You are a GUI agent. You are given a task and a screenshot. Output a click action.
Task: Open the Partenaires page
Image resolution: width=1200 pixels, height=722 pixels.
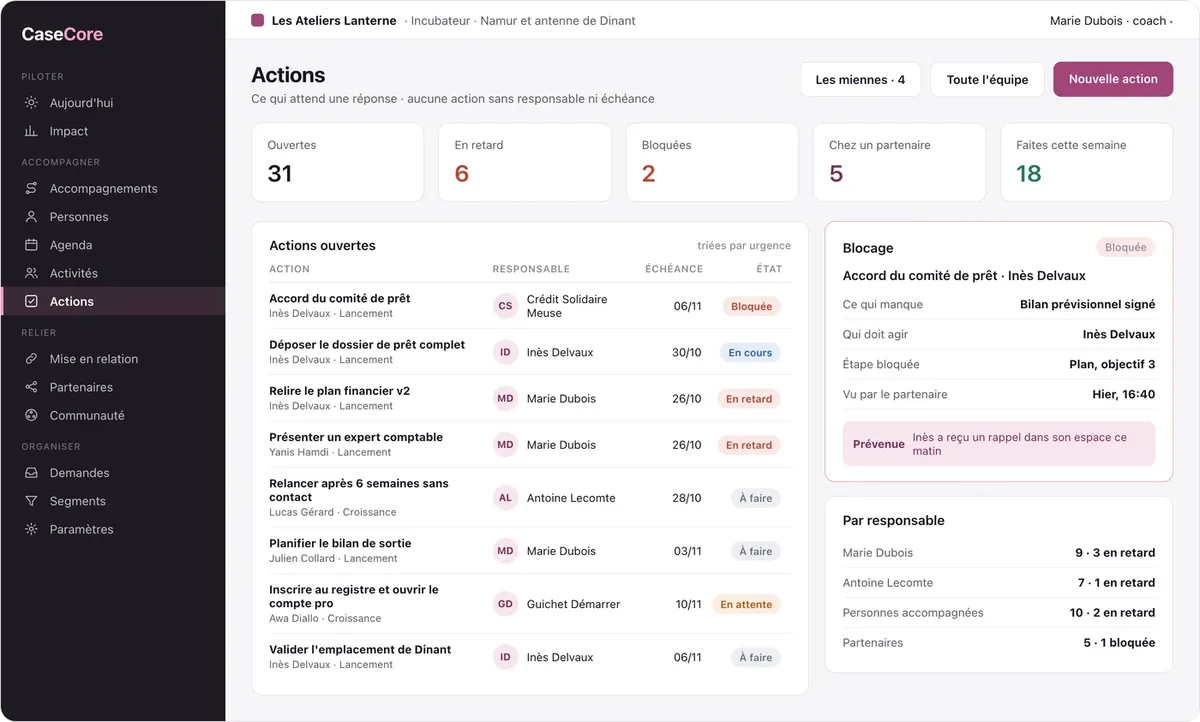[x=112, y=387]
